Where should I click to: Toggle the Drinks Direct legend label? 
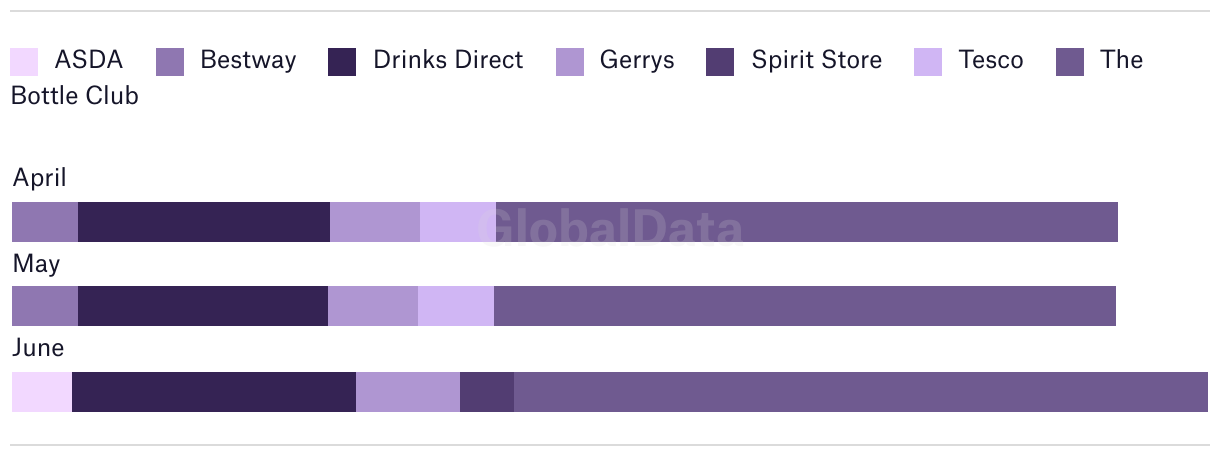point(448,60)
